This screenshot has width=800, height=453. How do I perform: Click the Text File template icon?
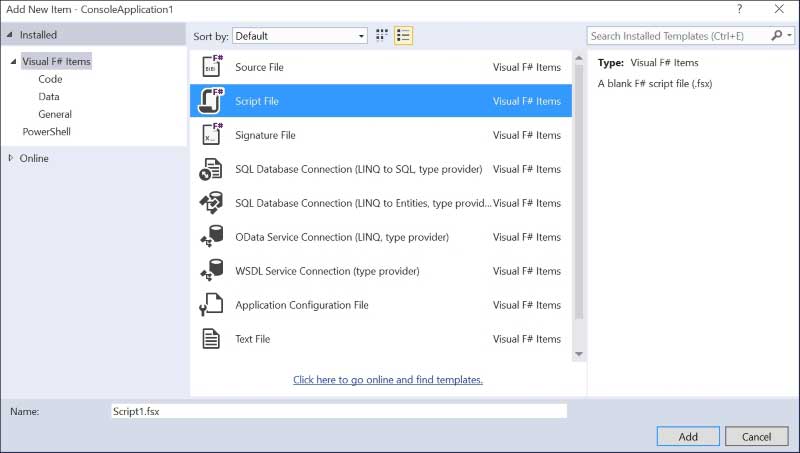pos(211,339)
